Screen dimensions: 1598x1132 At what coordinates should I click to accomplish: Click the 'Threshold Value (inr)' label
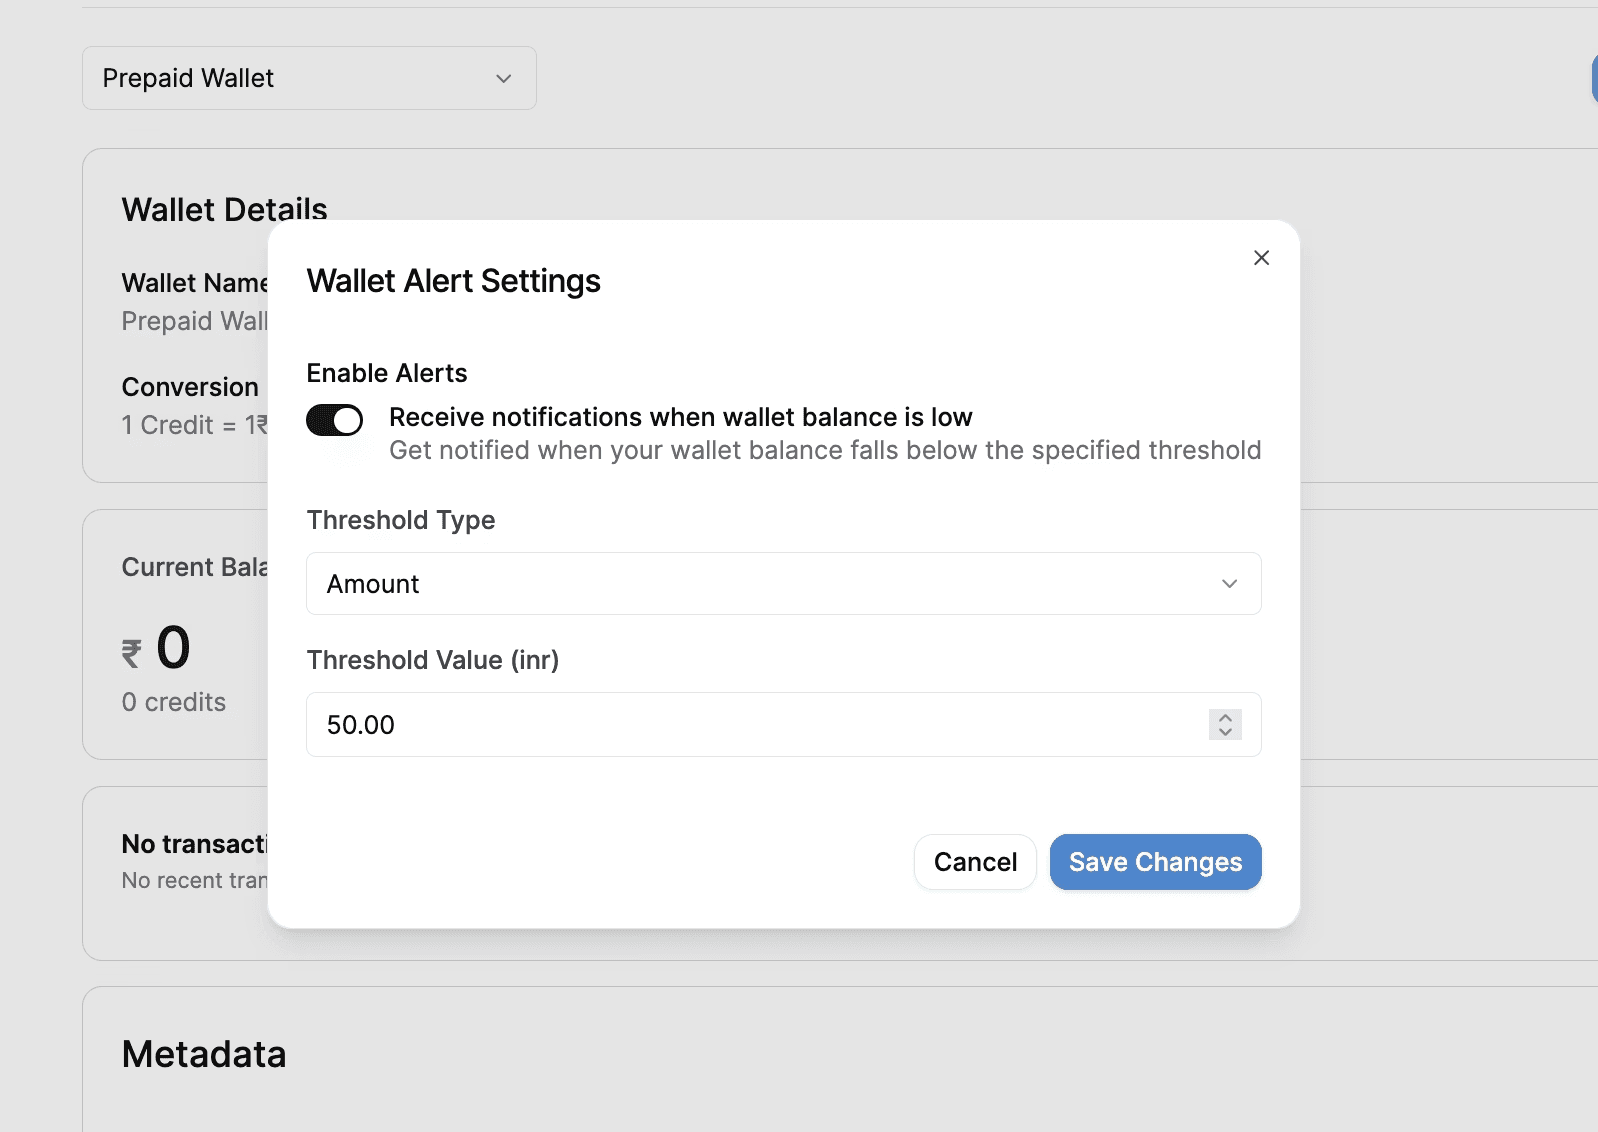(433, 660)
